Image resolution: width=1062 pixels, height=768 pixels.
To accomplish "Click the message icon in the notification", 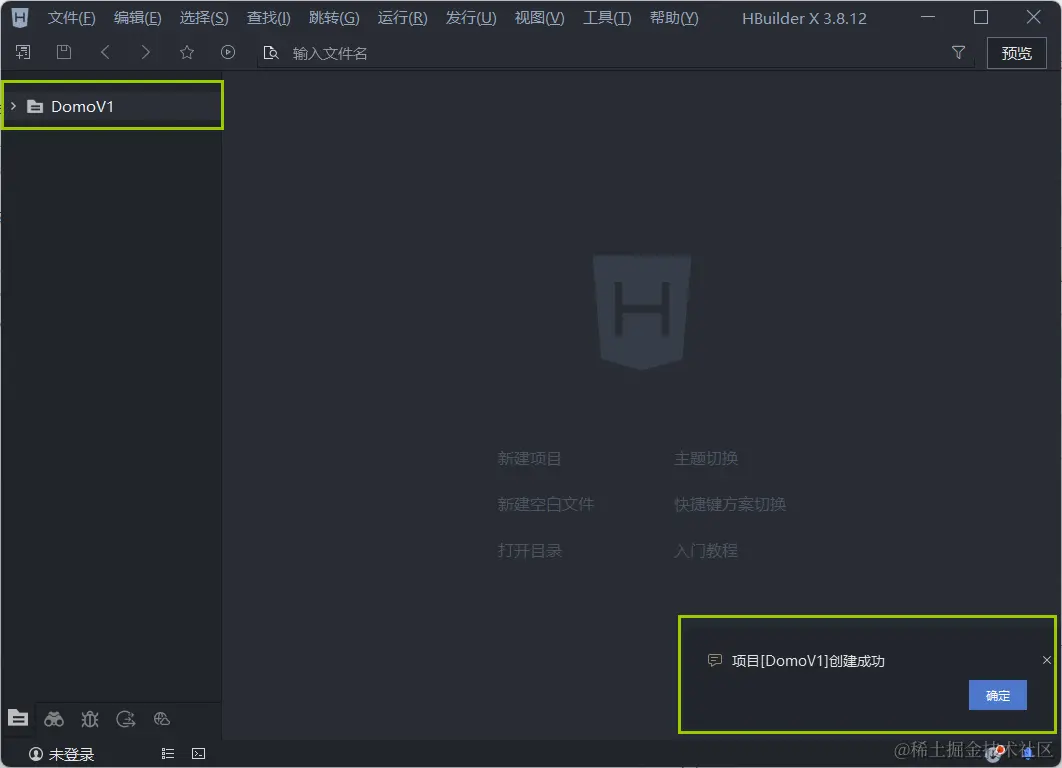I will (x=715, y=660).
